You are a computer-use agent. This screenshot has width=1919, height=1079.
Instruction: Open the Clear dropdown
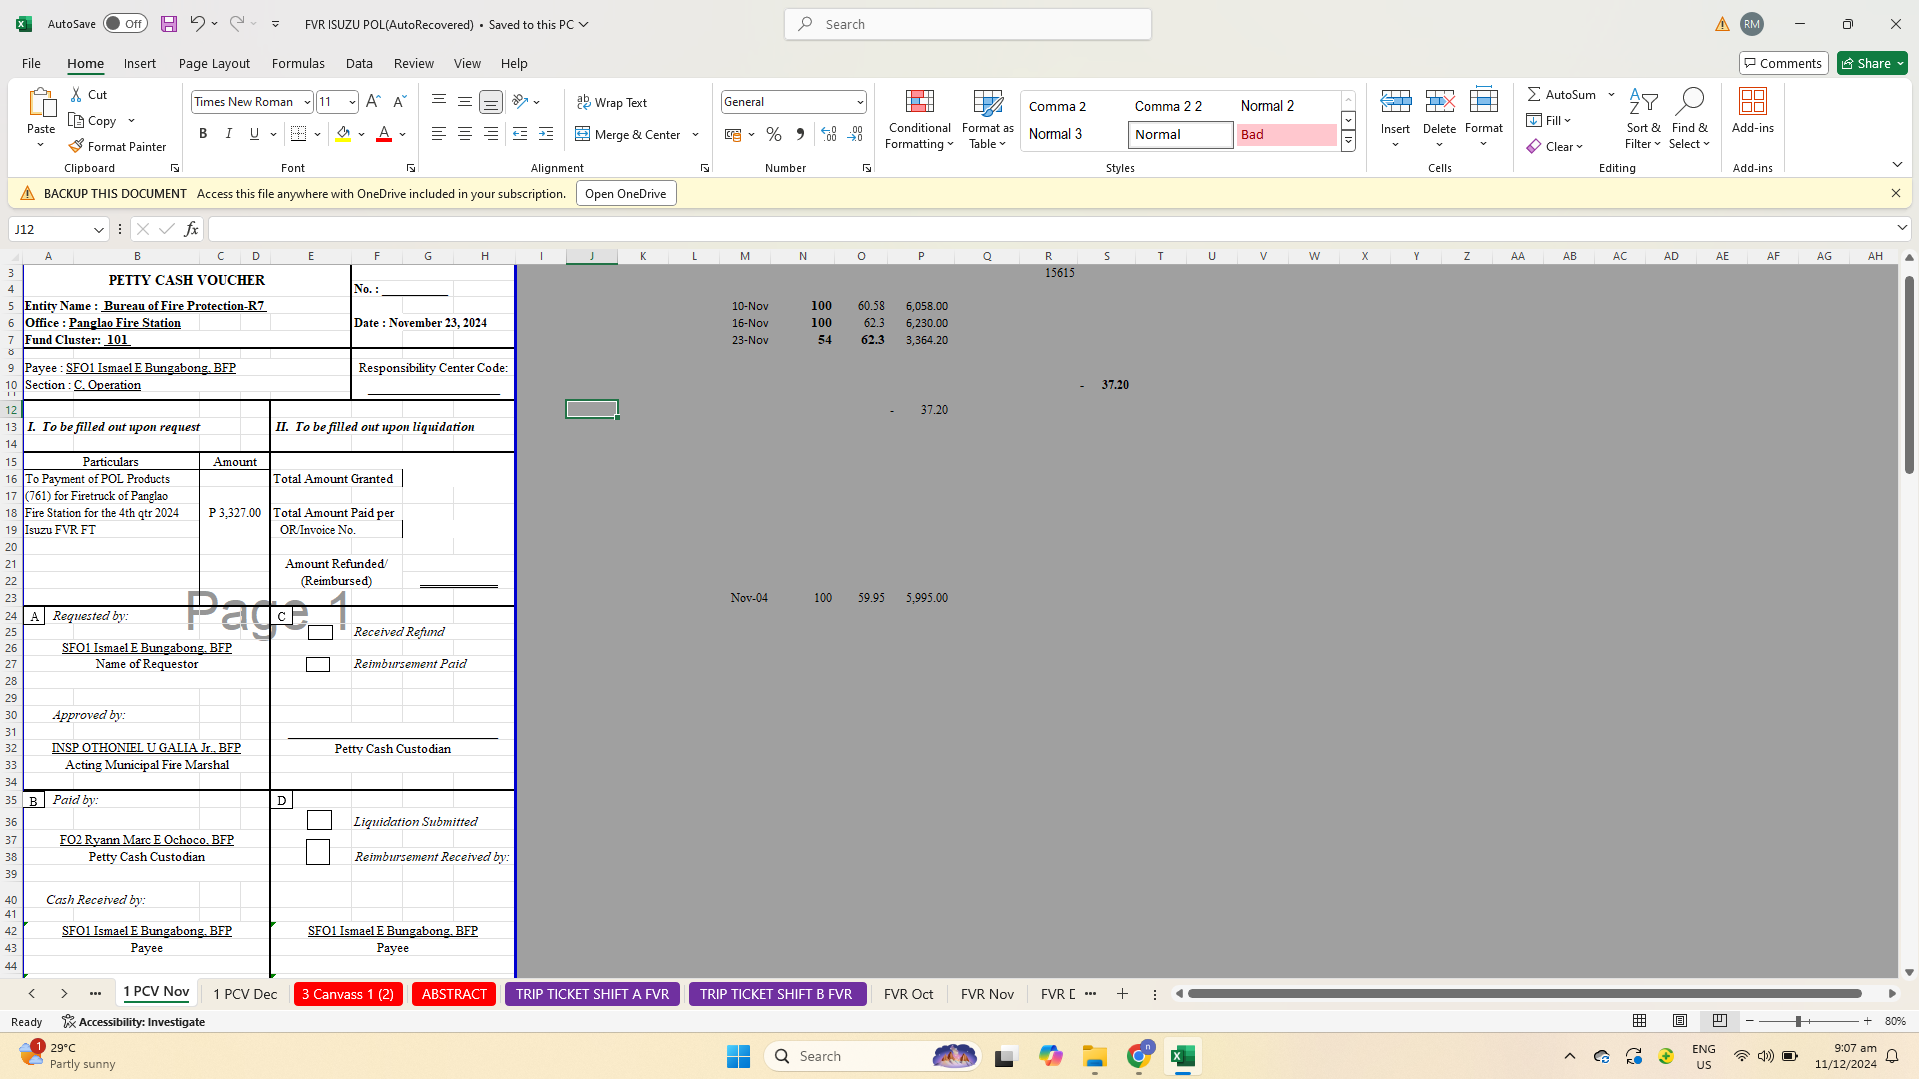[1555, 146]
